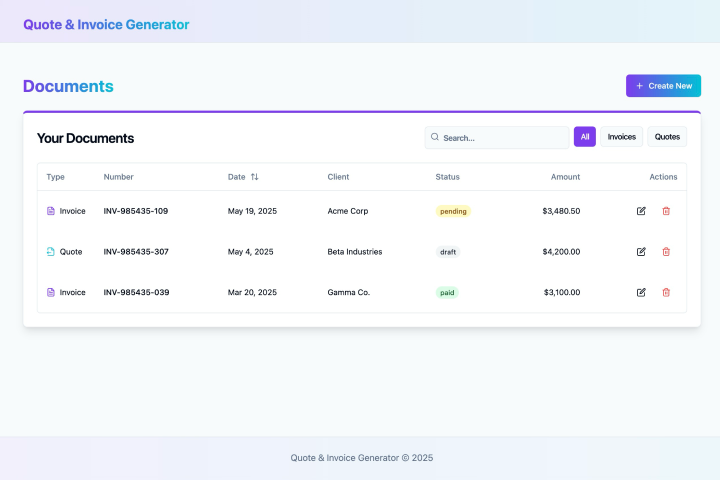Edit the Beta Industries quote
720x480 pixels.
(641, 252)
